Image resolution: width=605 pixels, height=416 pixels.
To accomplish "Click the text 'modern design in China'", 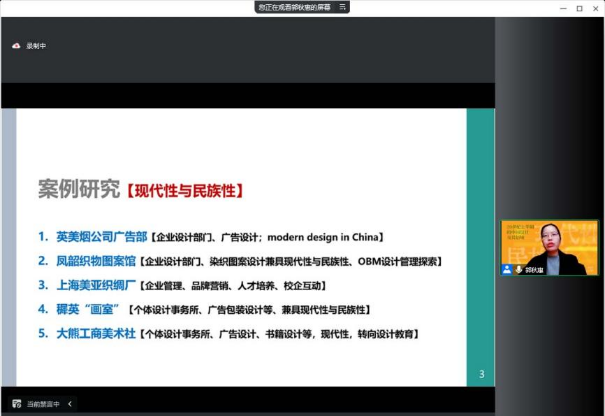I will (x=323, y=237).
